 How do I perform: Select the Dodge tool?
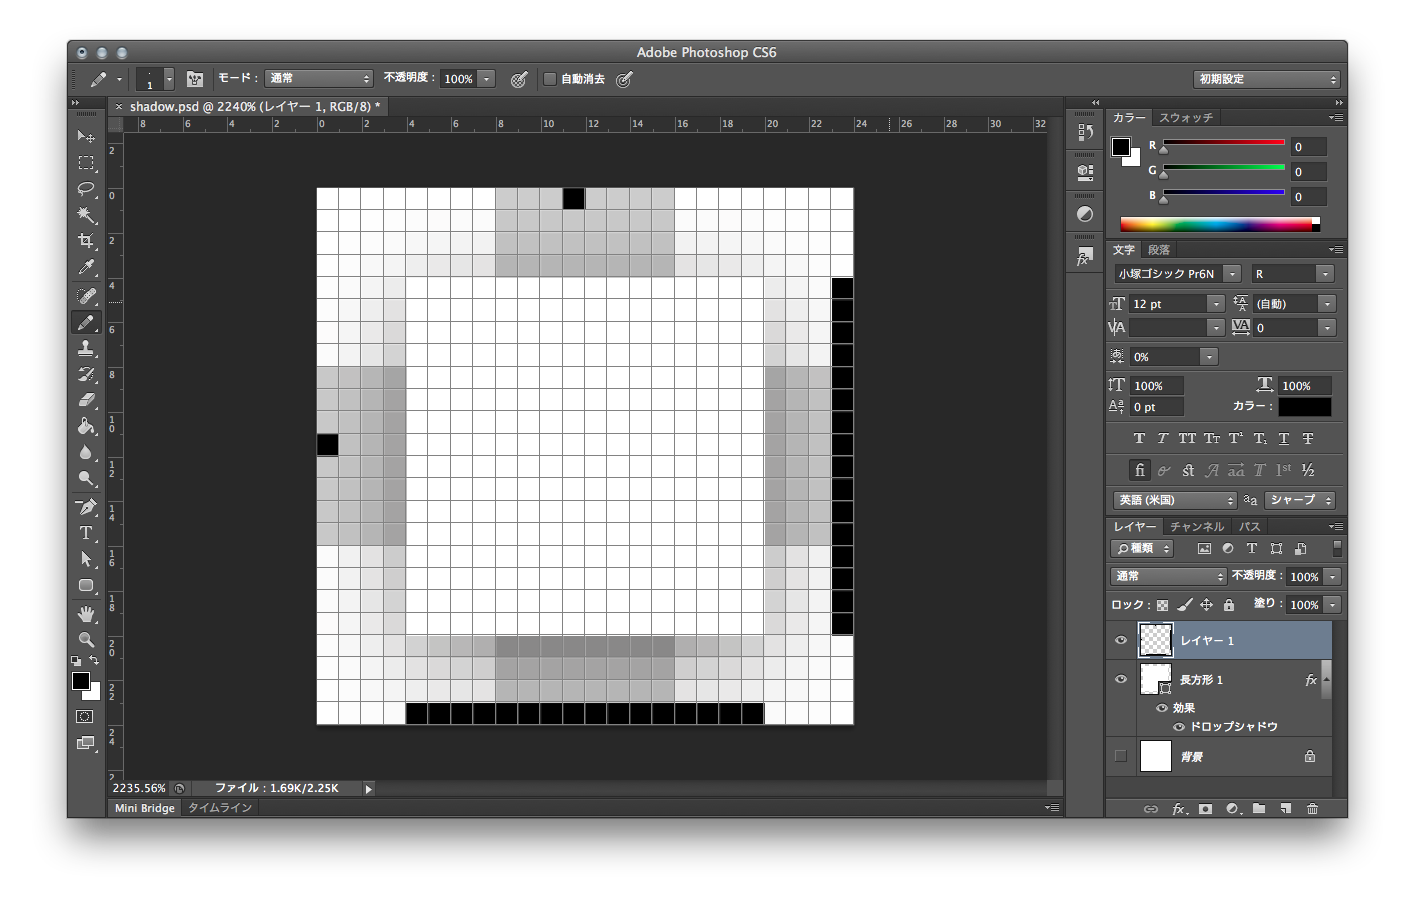click(86, 478)
